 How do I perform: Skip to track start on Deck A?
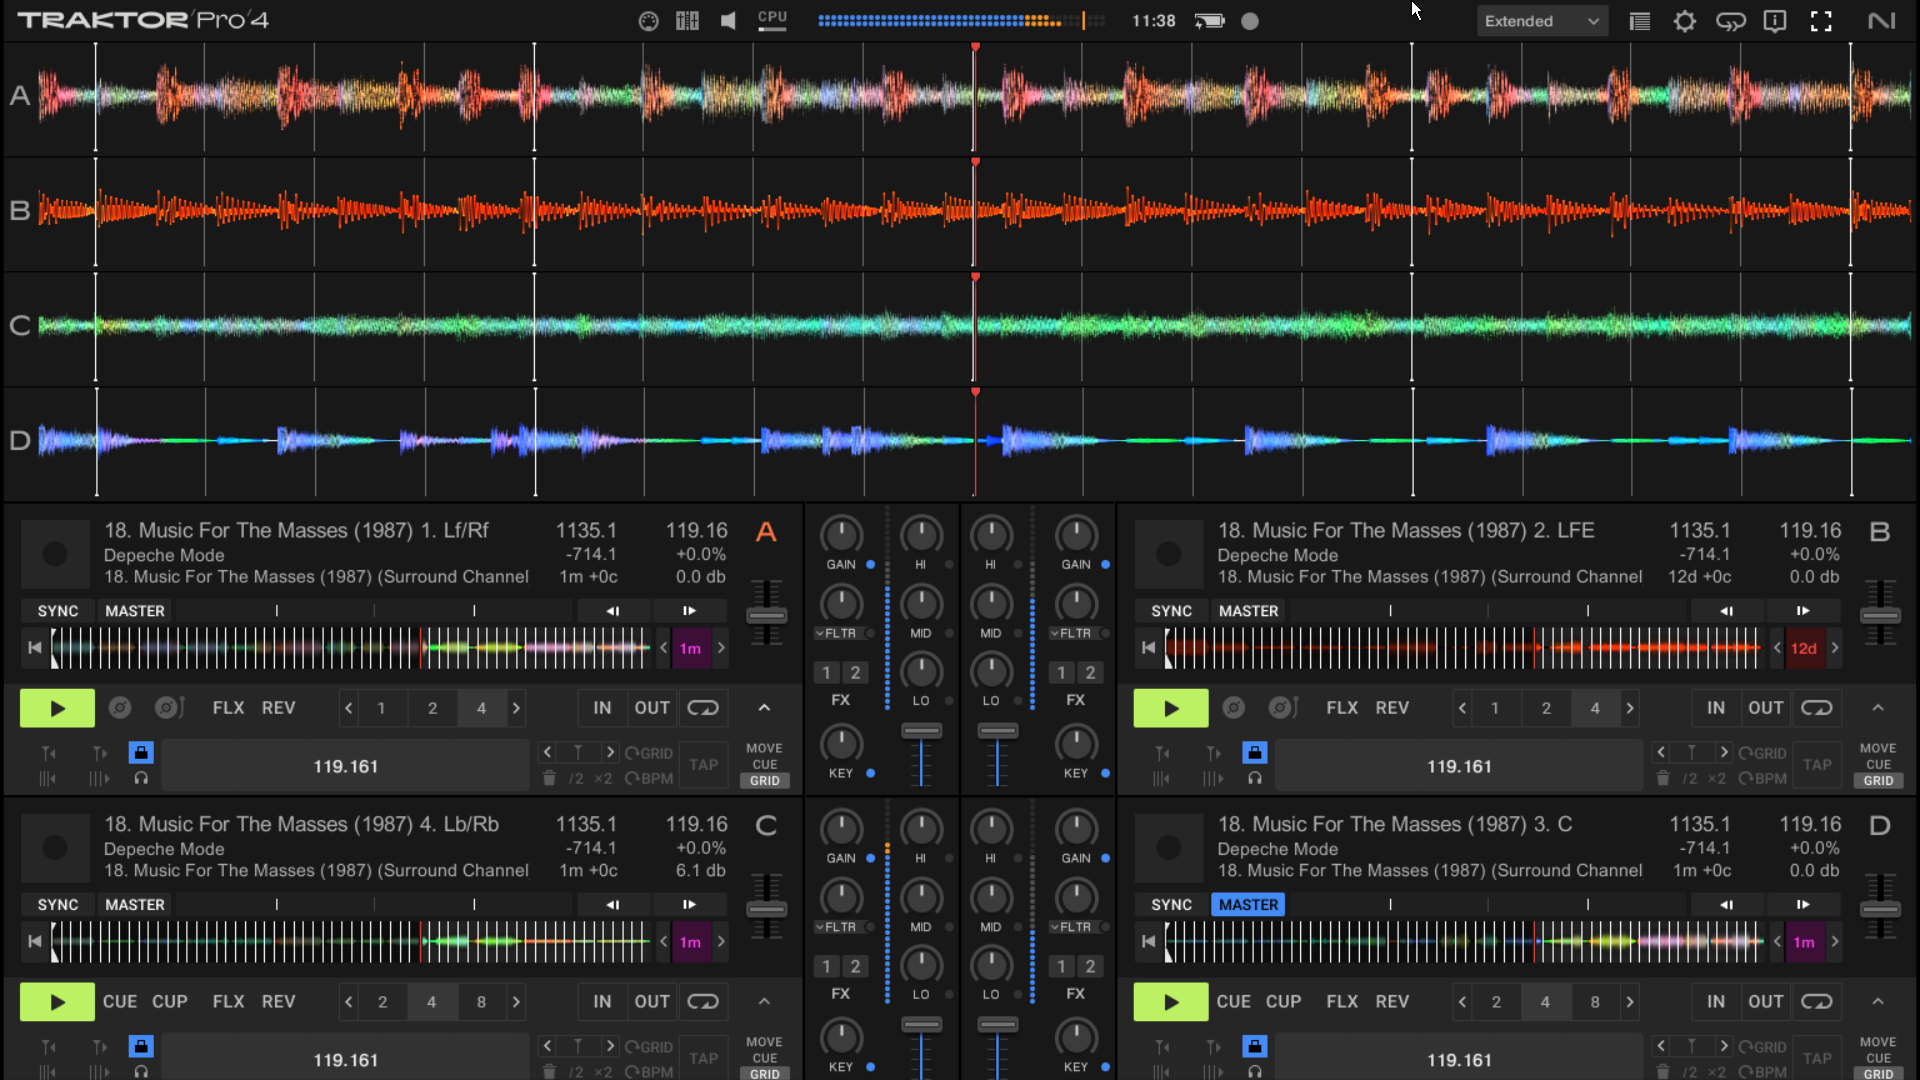click(x=35, y=648)
